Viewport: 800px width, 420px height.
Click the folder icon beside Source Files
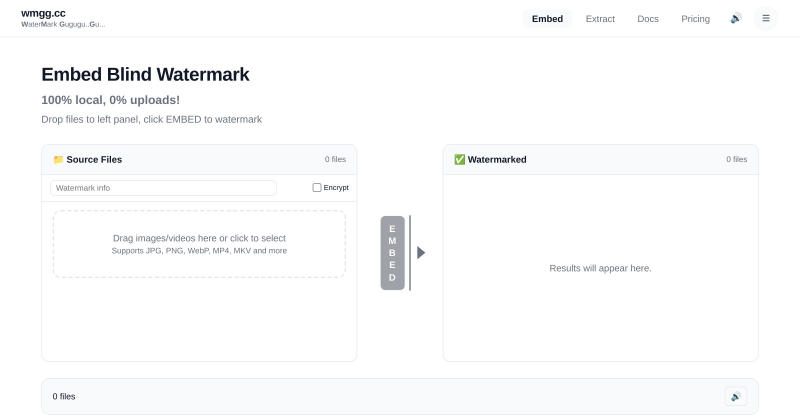58,160
